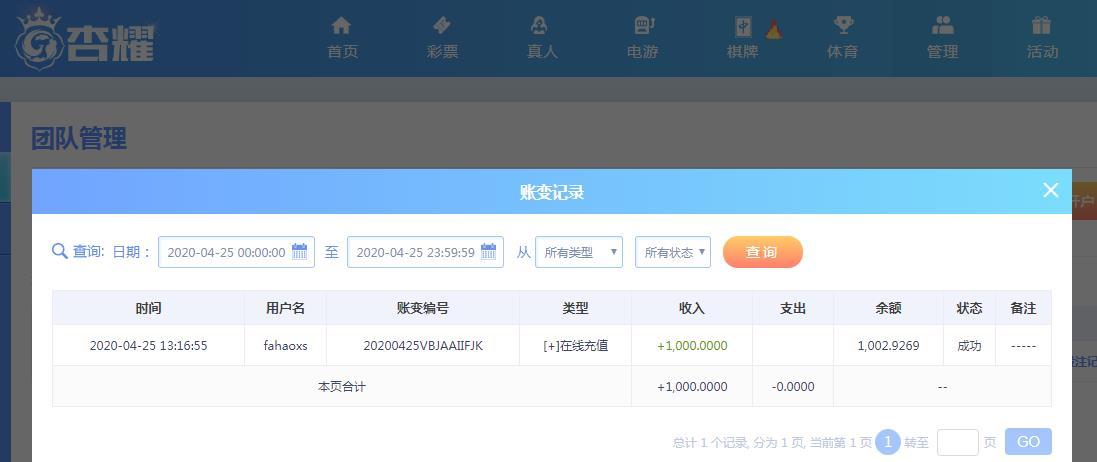Click timestamp 2020-04-25 13:16:55

coord(148,346)
